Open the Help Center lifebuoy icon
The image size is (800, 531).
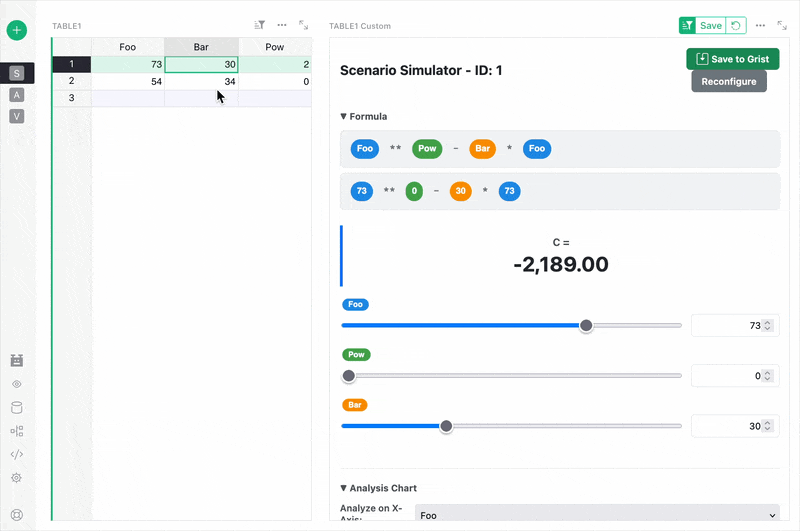tap(17, 515)
